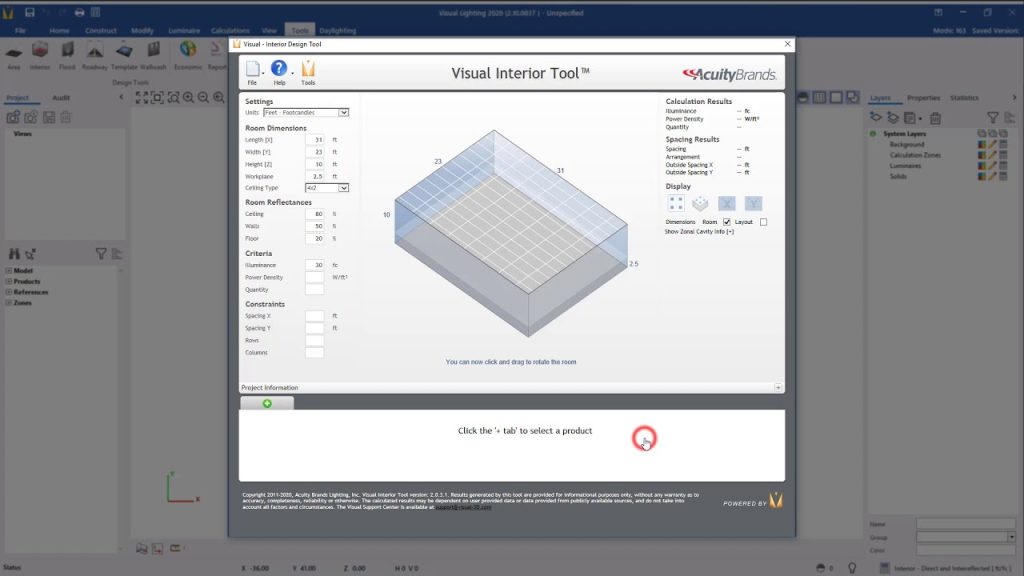The width and height of the screenshot is (1024, 576).
Task: Click the Spacing X constraint field
Action: [x=314, y=316]
